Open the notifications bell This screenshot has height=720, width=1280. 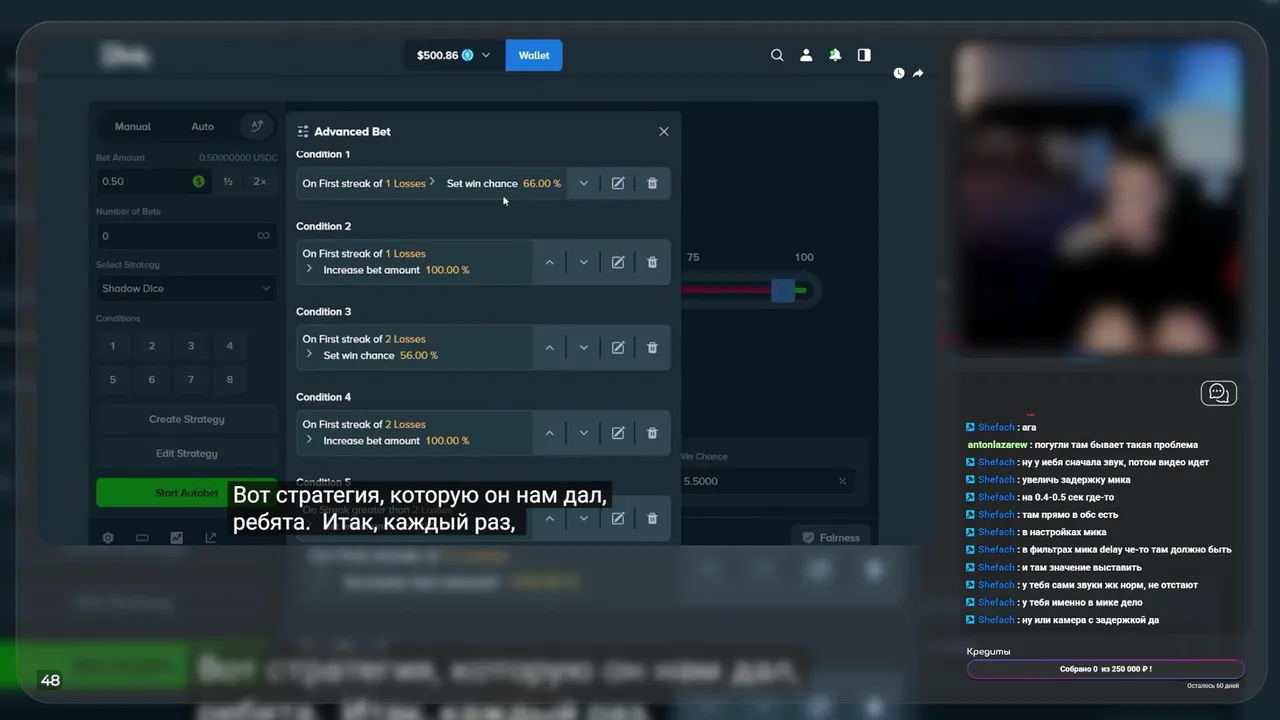(x=835, y=55)
